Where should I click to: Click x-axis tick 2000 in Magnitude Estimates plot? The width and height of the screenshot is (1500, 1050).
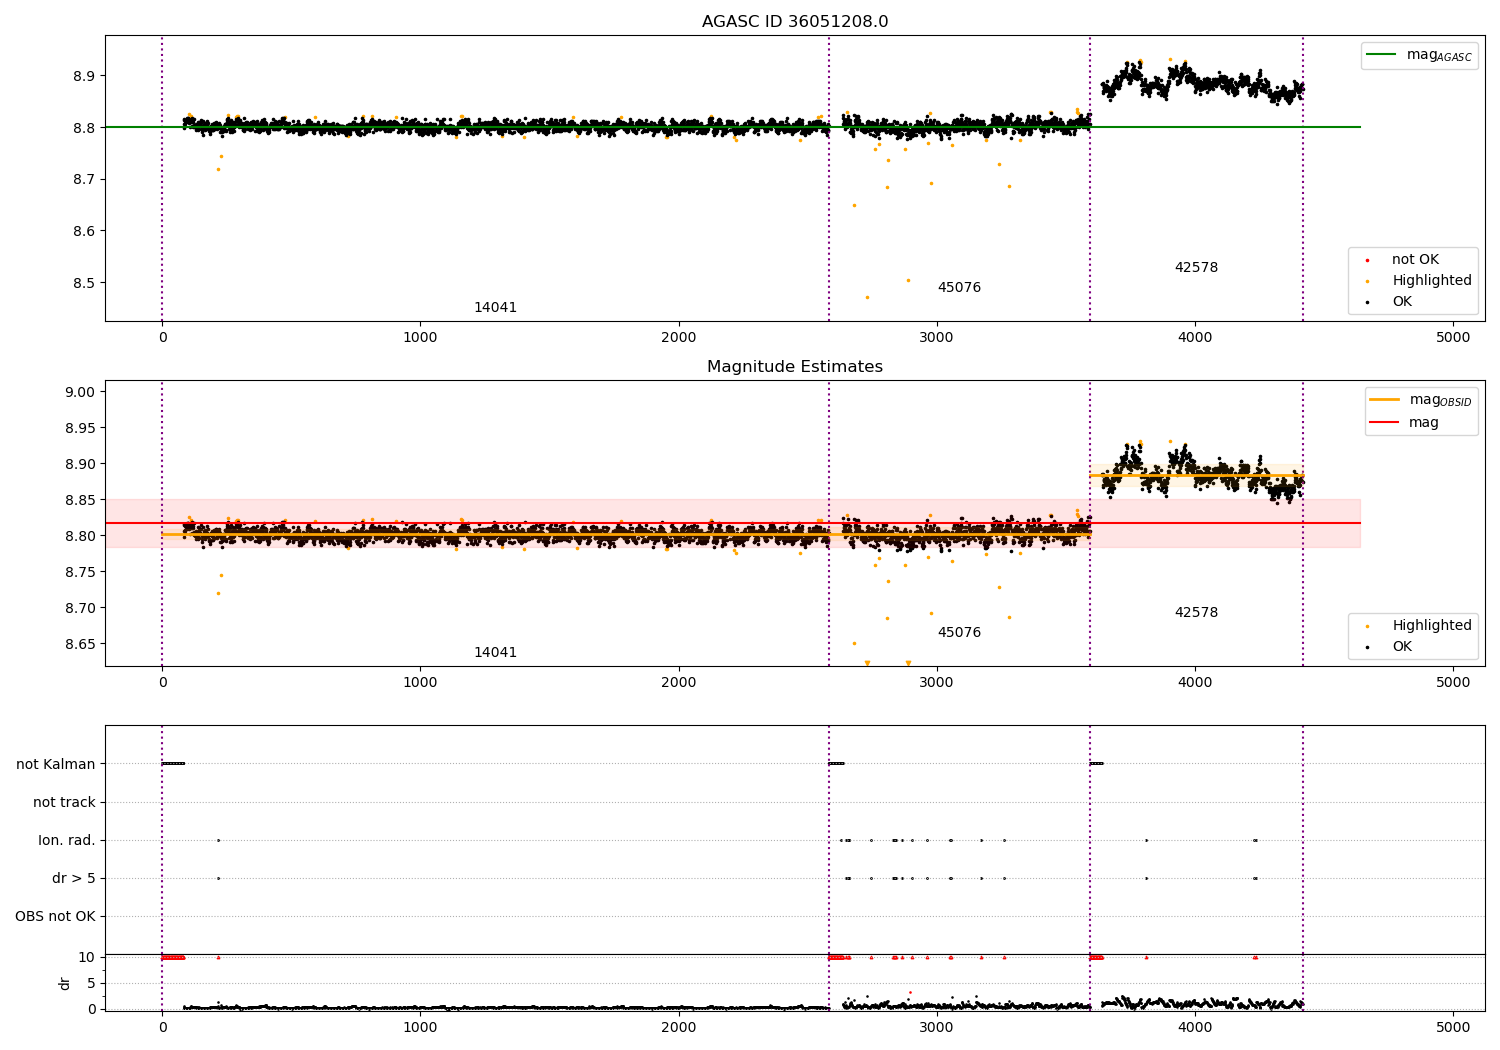tap(679, 683)
